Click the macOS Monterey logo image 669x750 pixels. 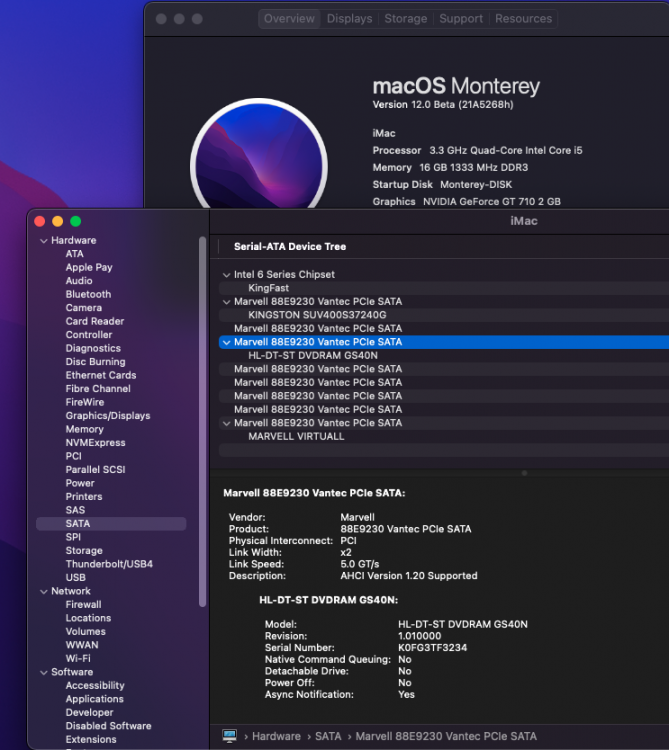(x=259, y=155)
